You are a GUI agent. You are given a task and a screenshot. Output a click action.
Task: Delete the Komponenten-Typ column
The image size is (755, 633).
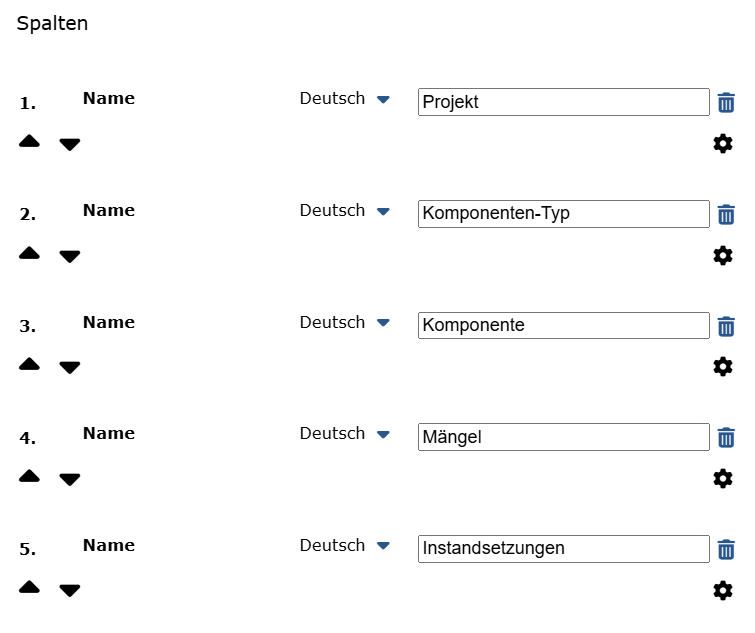coord(726,214)
